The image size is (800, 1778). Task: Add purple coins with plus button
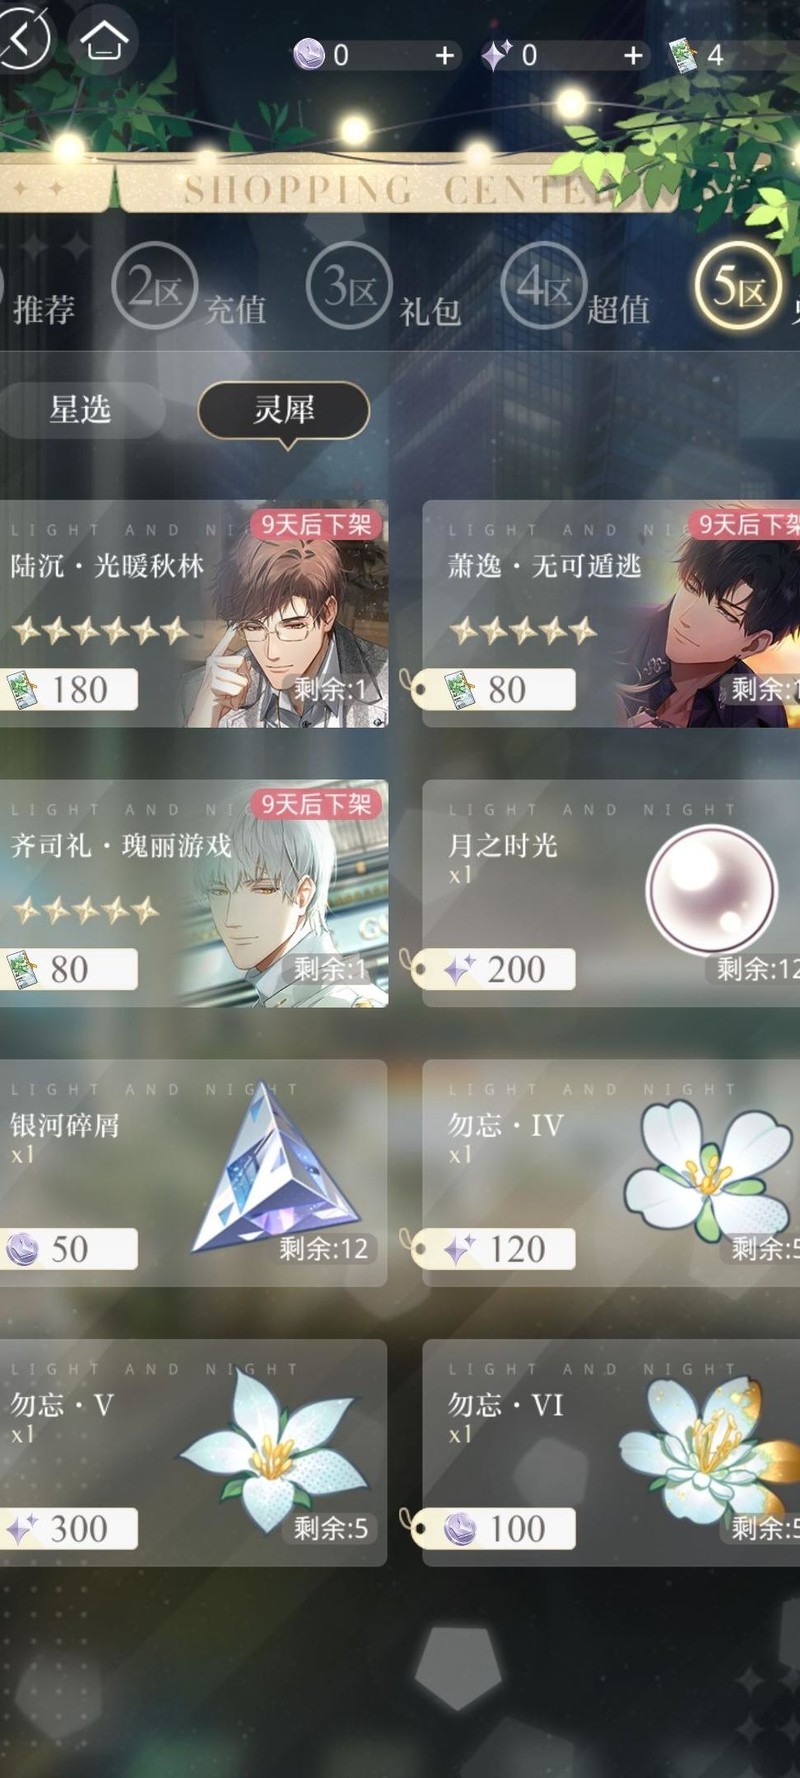445,55
